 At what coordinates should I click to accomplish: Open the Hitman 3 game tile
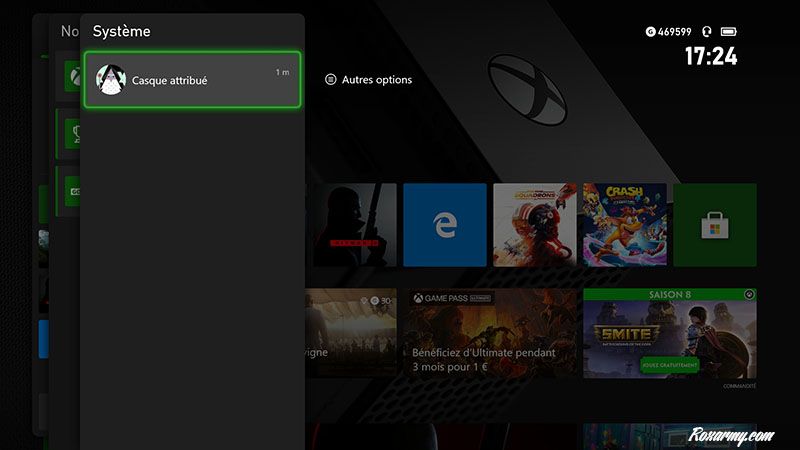point(355,225)
